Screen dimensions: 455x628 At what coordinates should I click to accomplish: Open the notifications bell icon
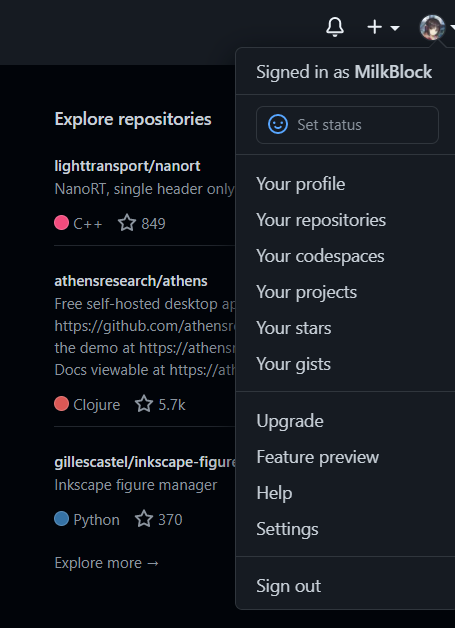click(x=335, y=27)
